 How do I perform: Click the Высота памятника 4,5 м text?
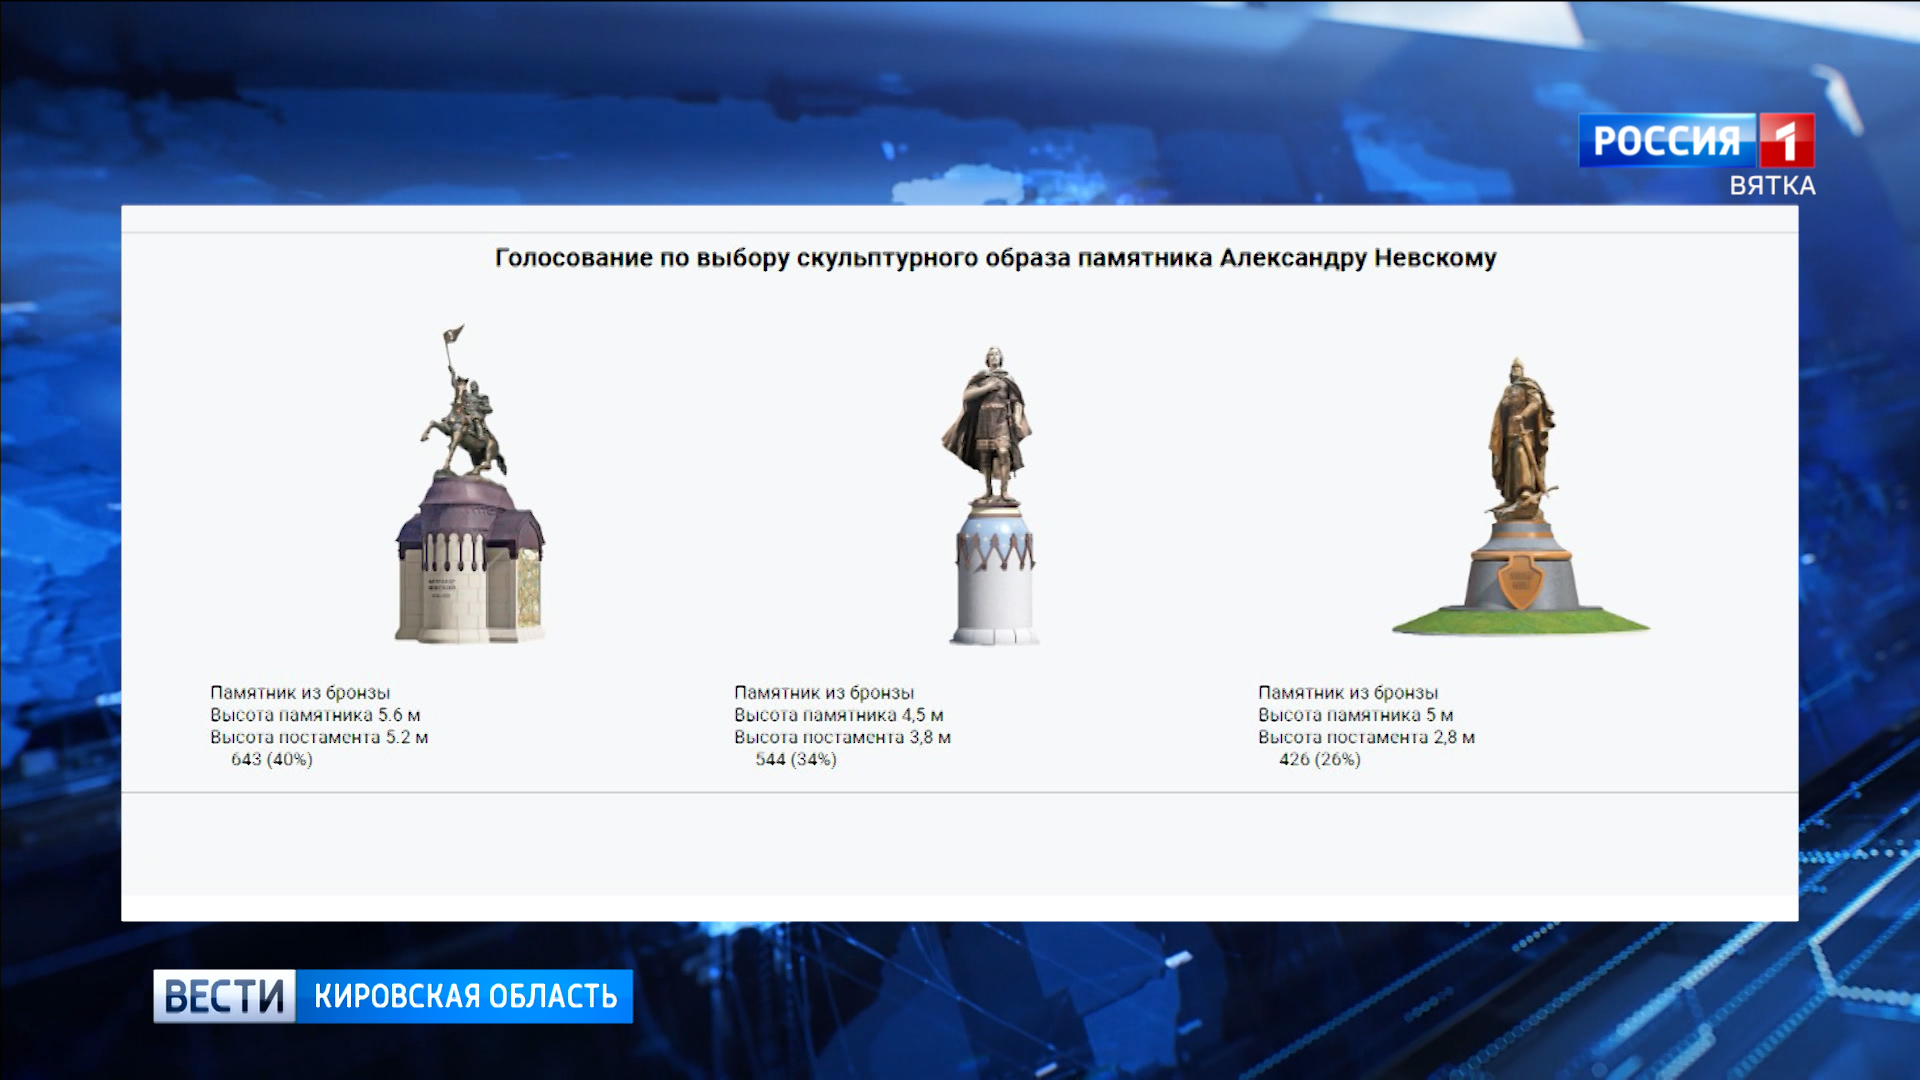(839, 715)
